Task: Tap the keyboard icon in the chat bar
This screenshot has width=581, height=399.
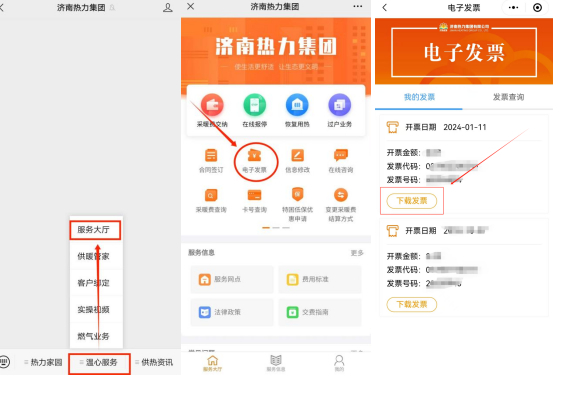Action: pos(4,362)
